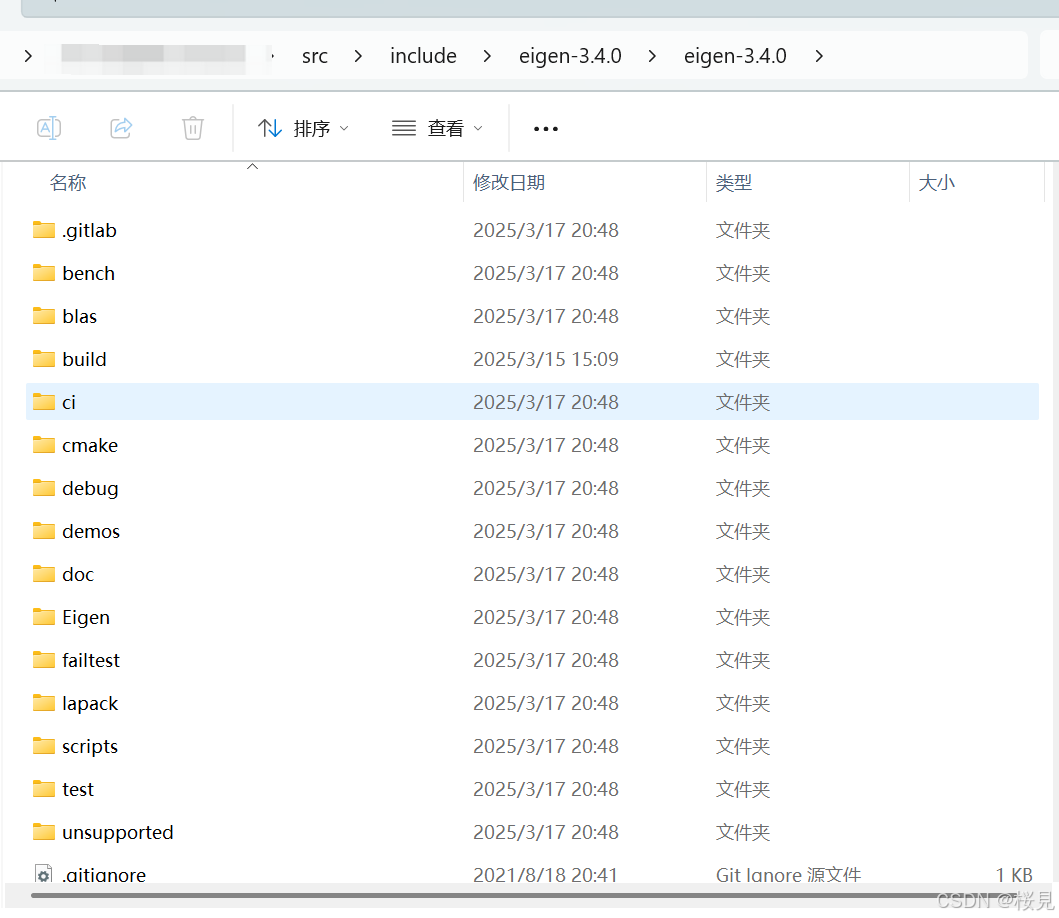
Task: Select the cmake folder icon
Action: pyautogui.click(x=44, y=445)
